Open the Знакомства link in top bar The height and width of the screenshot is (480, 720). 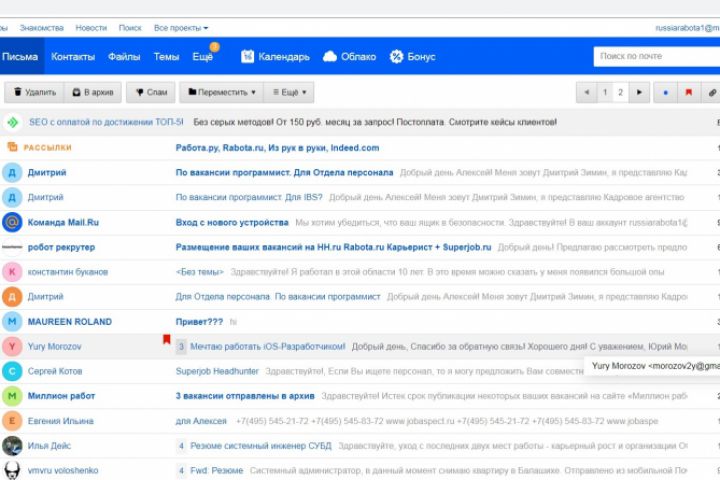point(41,28)
